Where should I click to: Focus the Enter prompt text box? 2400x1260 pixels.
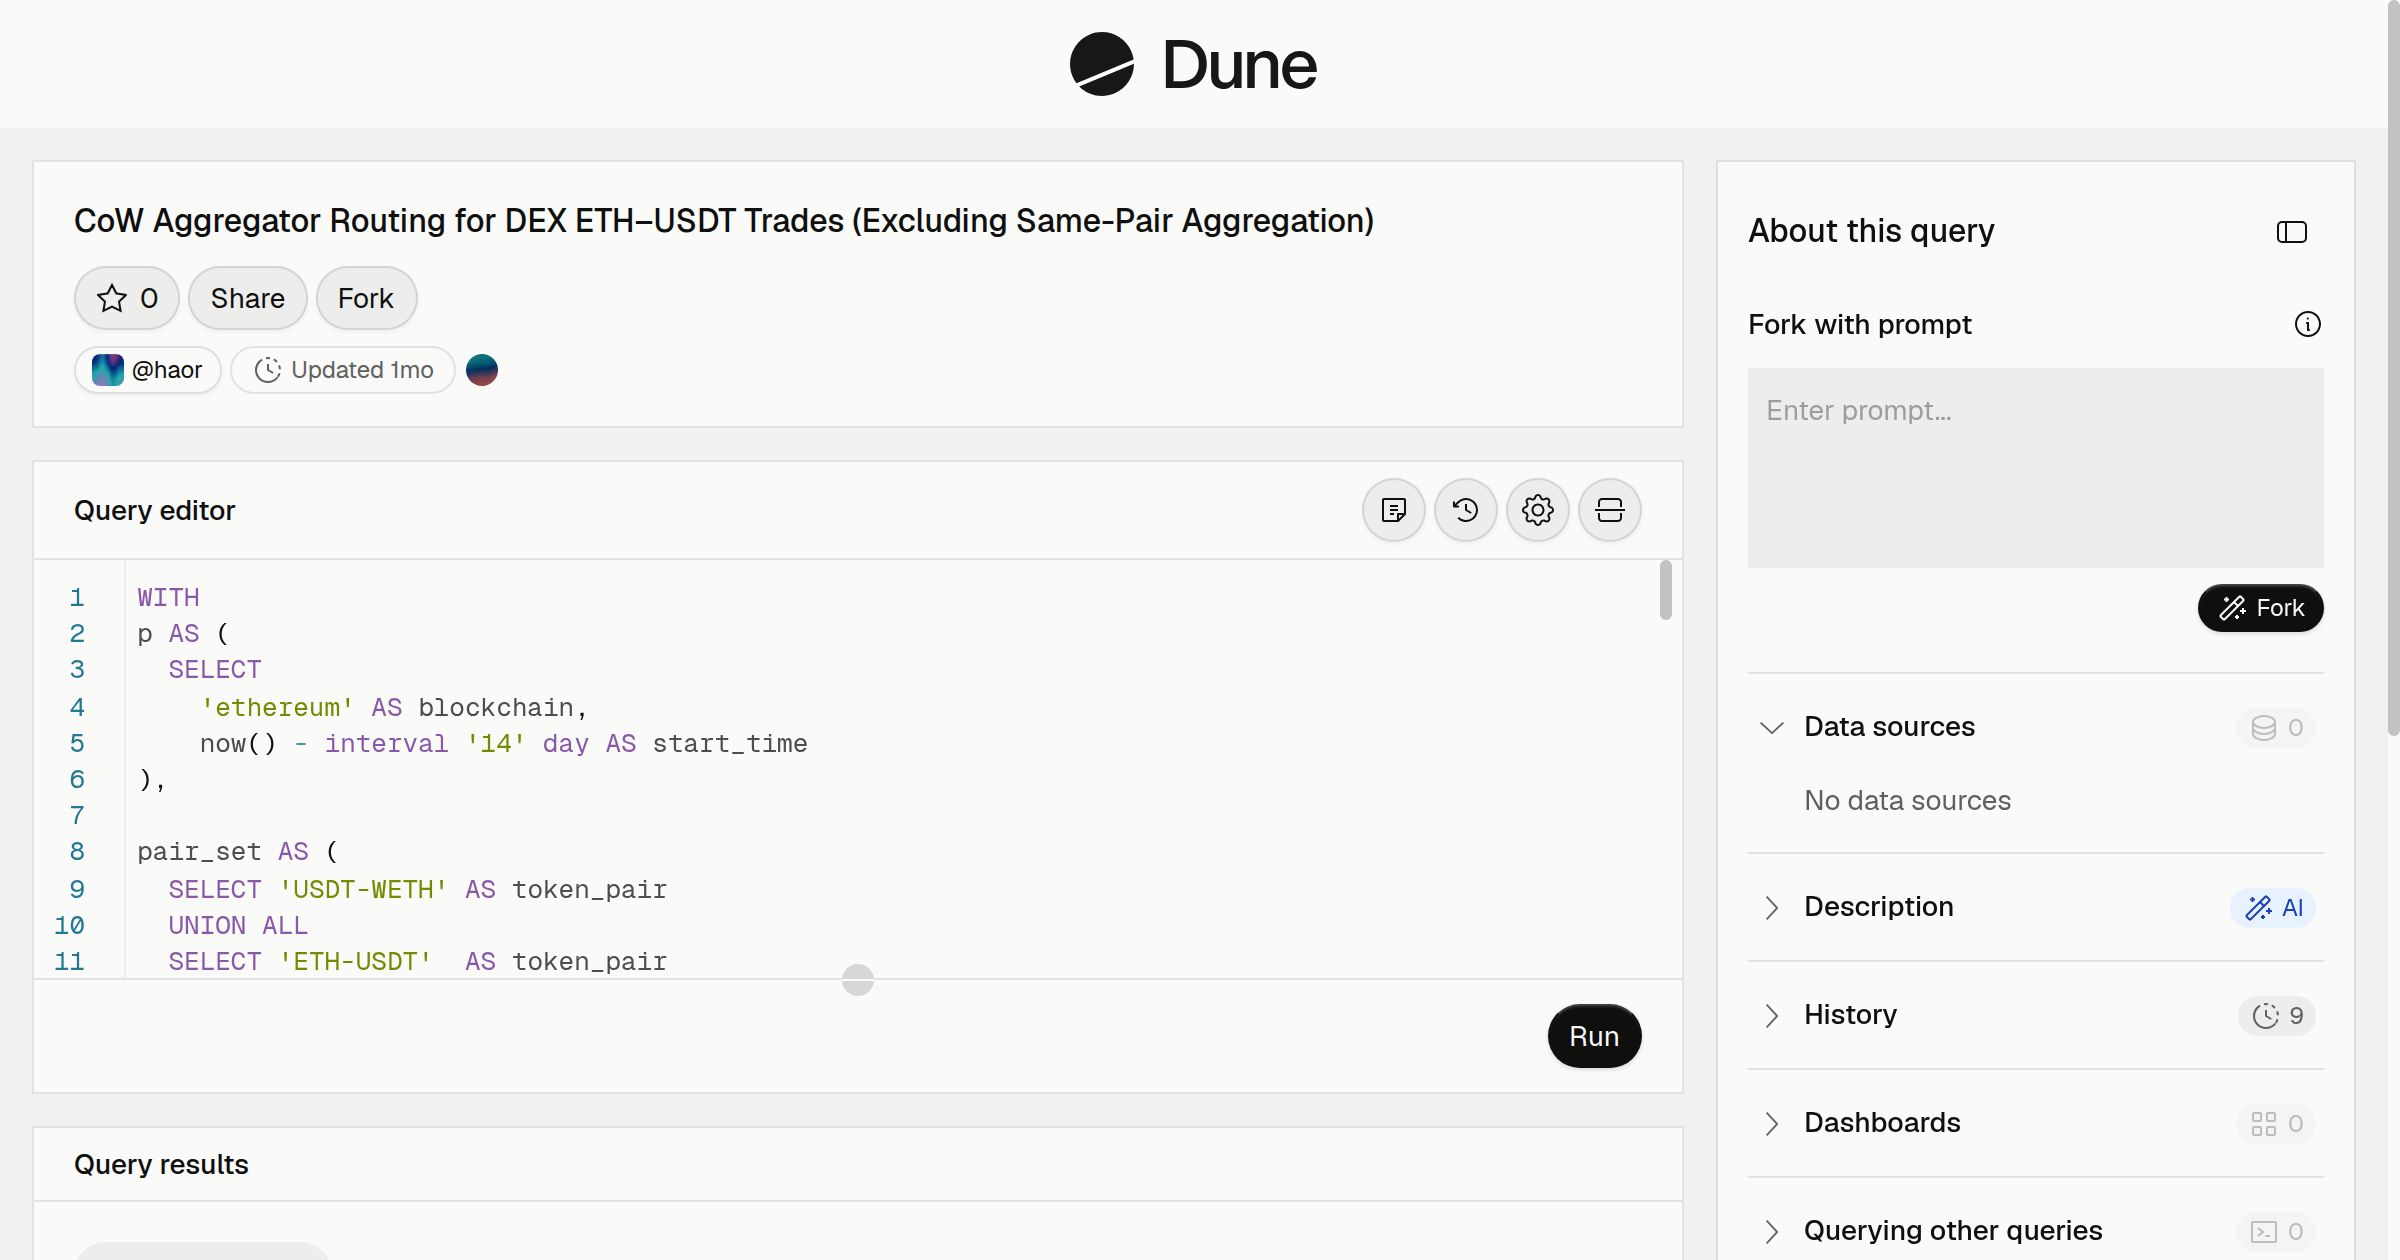2035,468
